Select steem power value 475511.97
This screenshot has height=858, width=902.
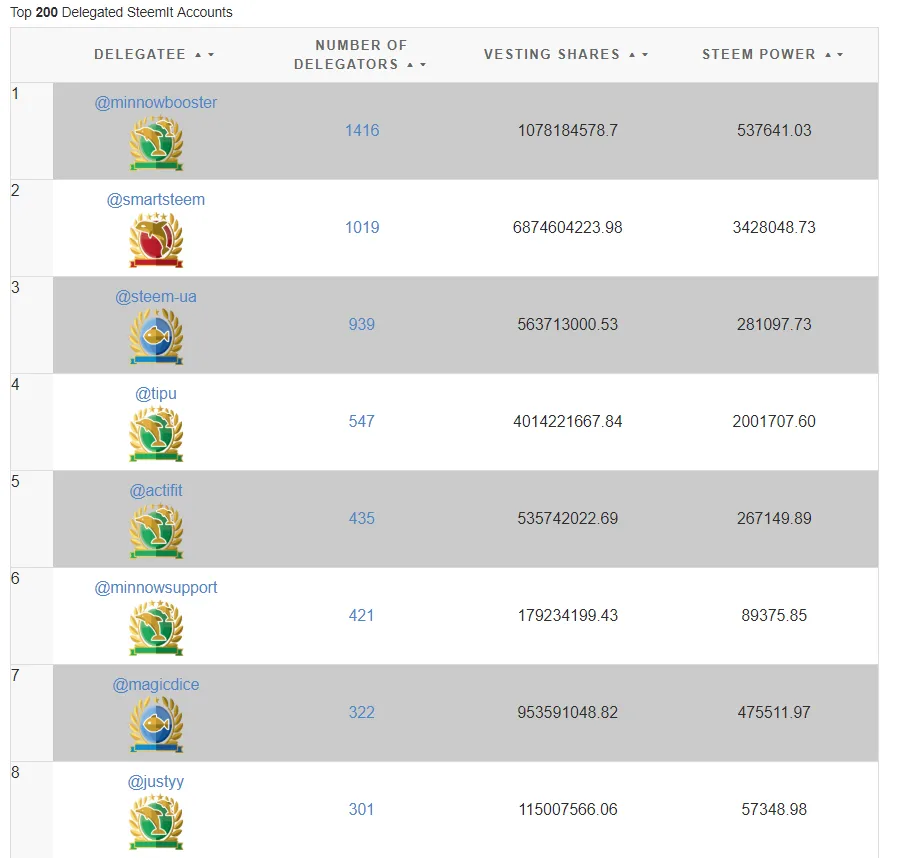[x=774, y=713]
